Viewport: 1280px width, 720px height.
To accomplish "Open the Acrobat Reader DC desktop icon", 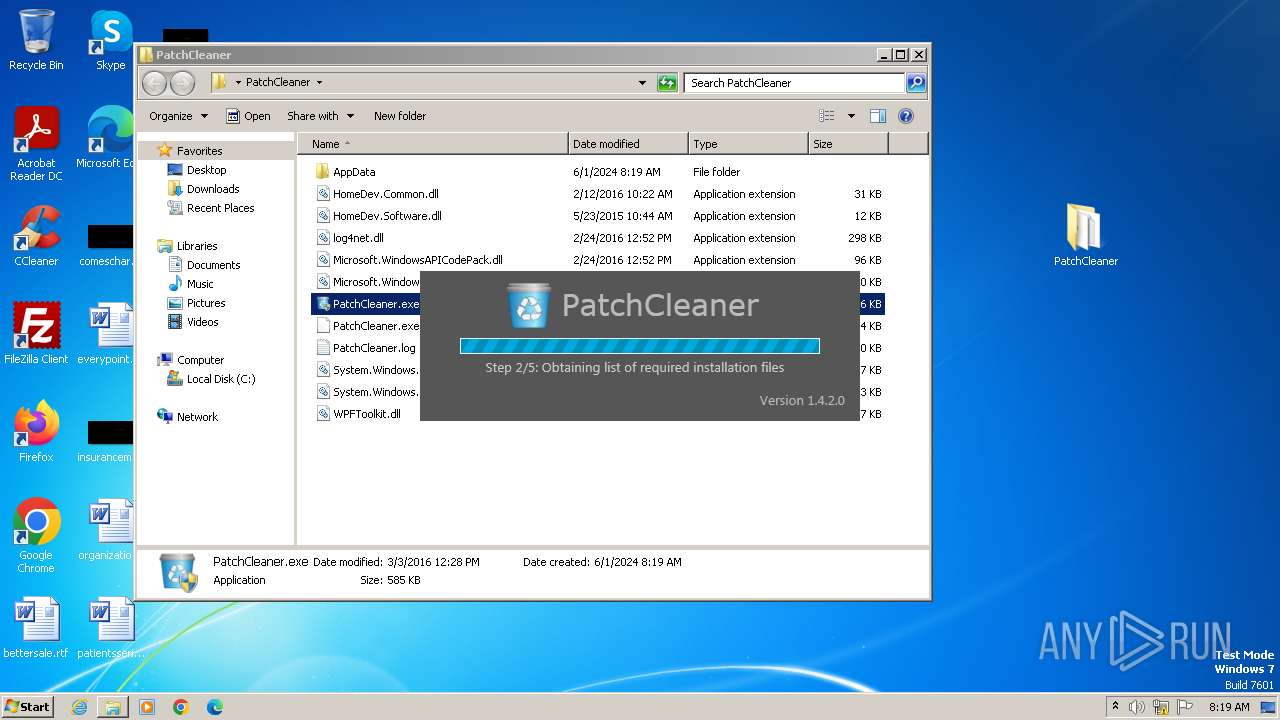I will point(36,144).
